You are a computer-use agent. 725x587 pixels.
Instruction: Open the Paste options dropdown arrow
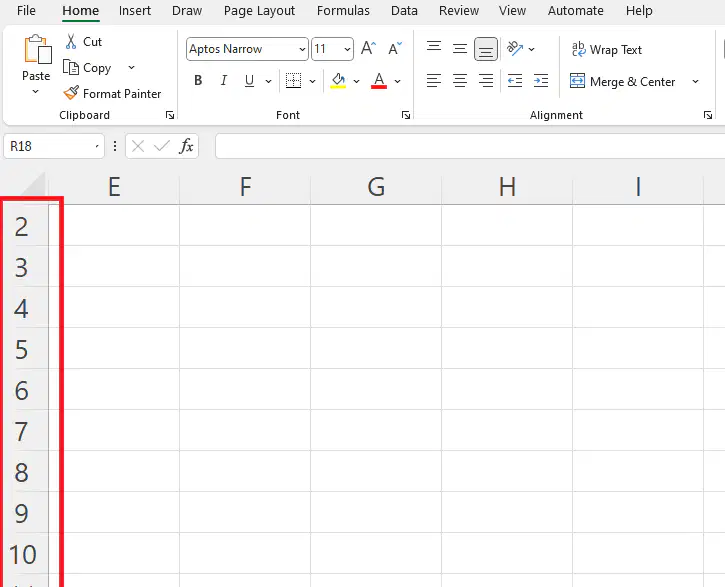(x=36, y=92)
